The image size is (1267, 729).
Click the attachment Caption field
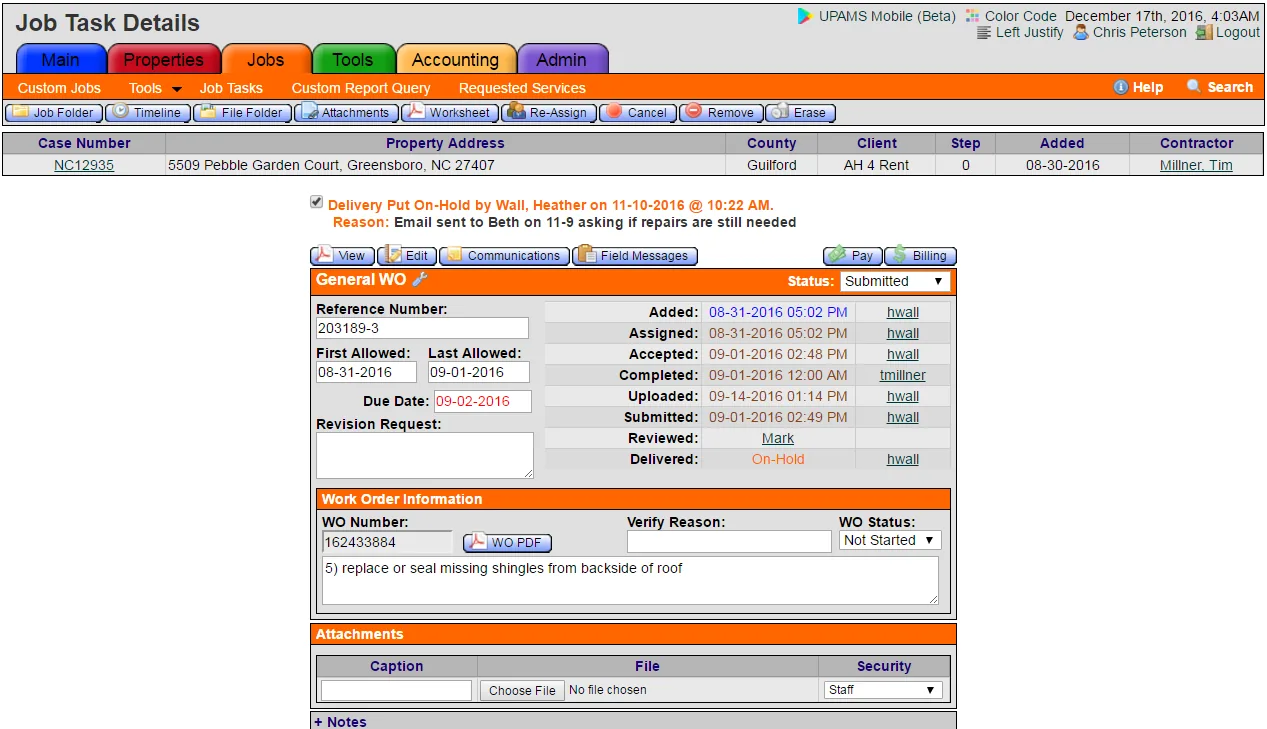pos(396,690)
